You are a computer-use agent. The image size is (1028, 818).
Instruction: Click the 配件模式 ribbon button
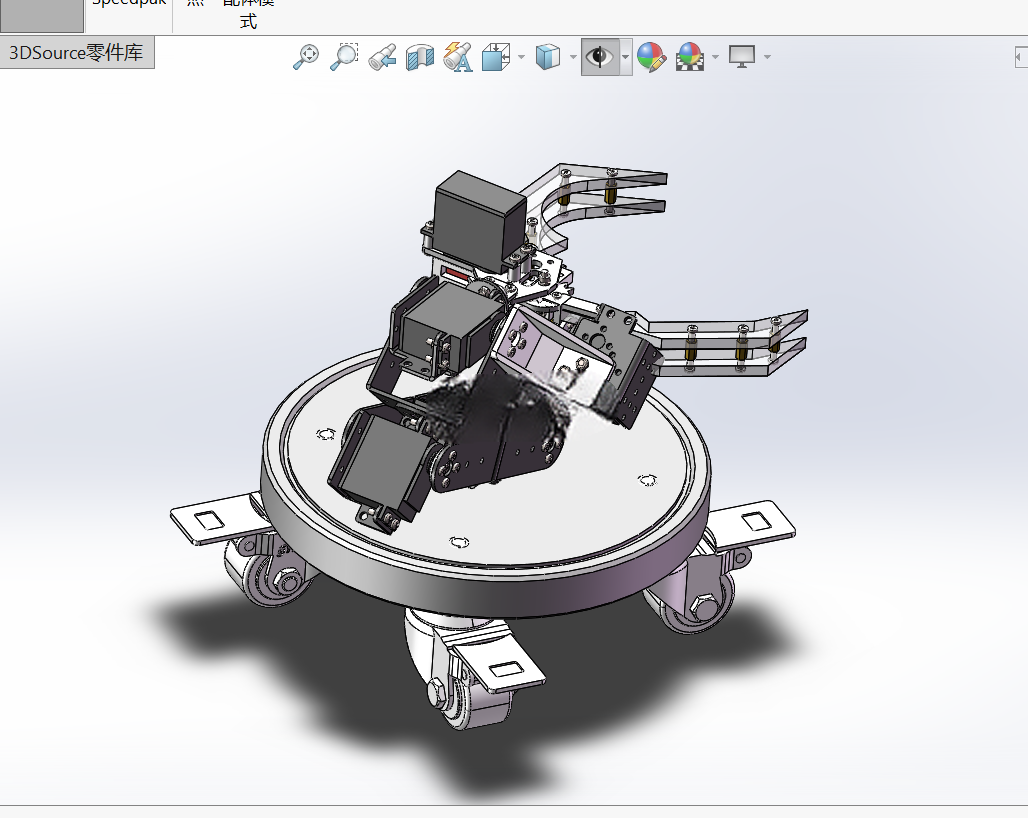click(248, 13)
